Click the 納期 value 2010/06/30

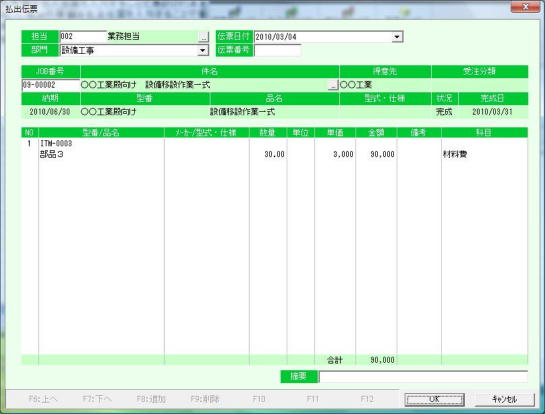50,112
